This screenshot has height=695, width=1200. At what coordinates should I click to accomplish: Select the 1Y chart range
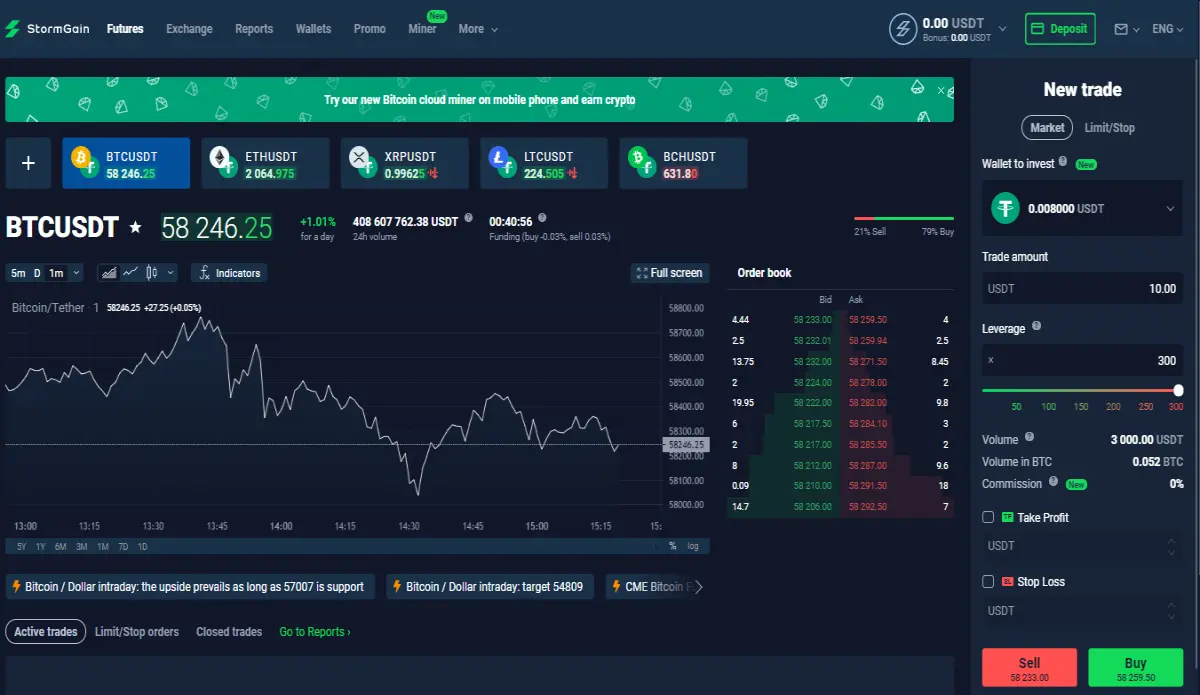(40, 546)
